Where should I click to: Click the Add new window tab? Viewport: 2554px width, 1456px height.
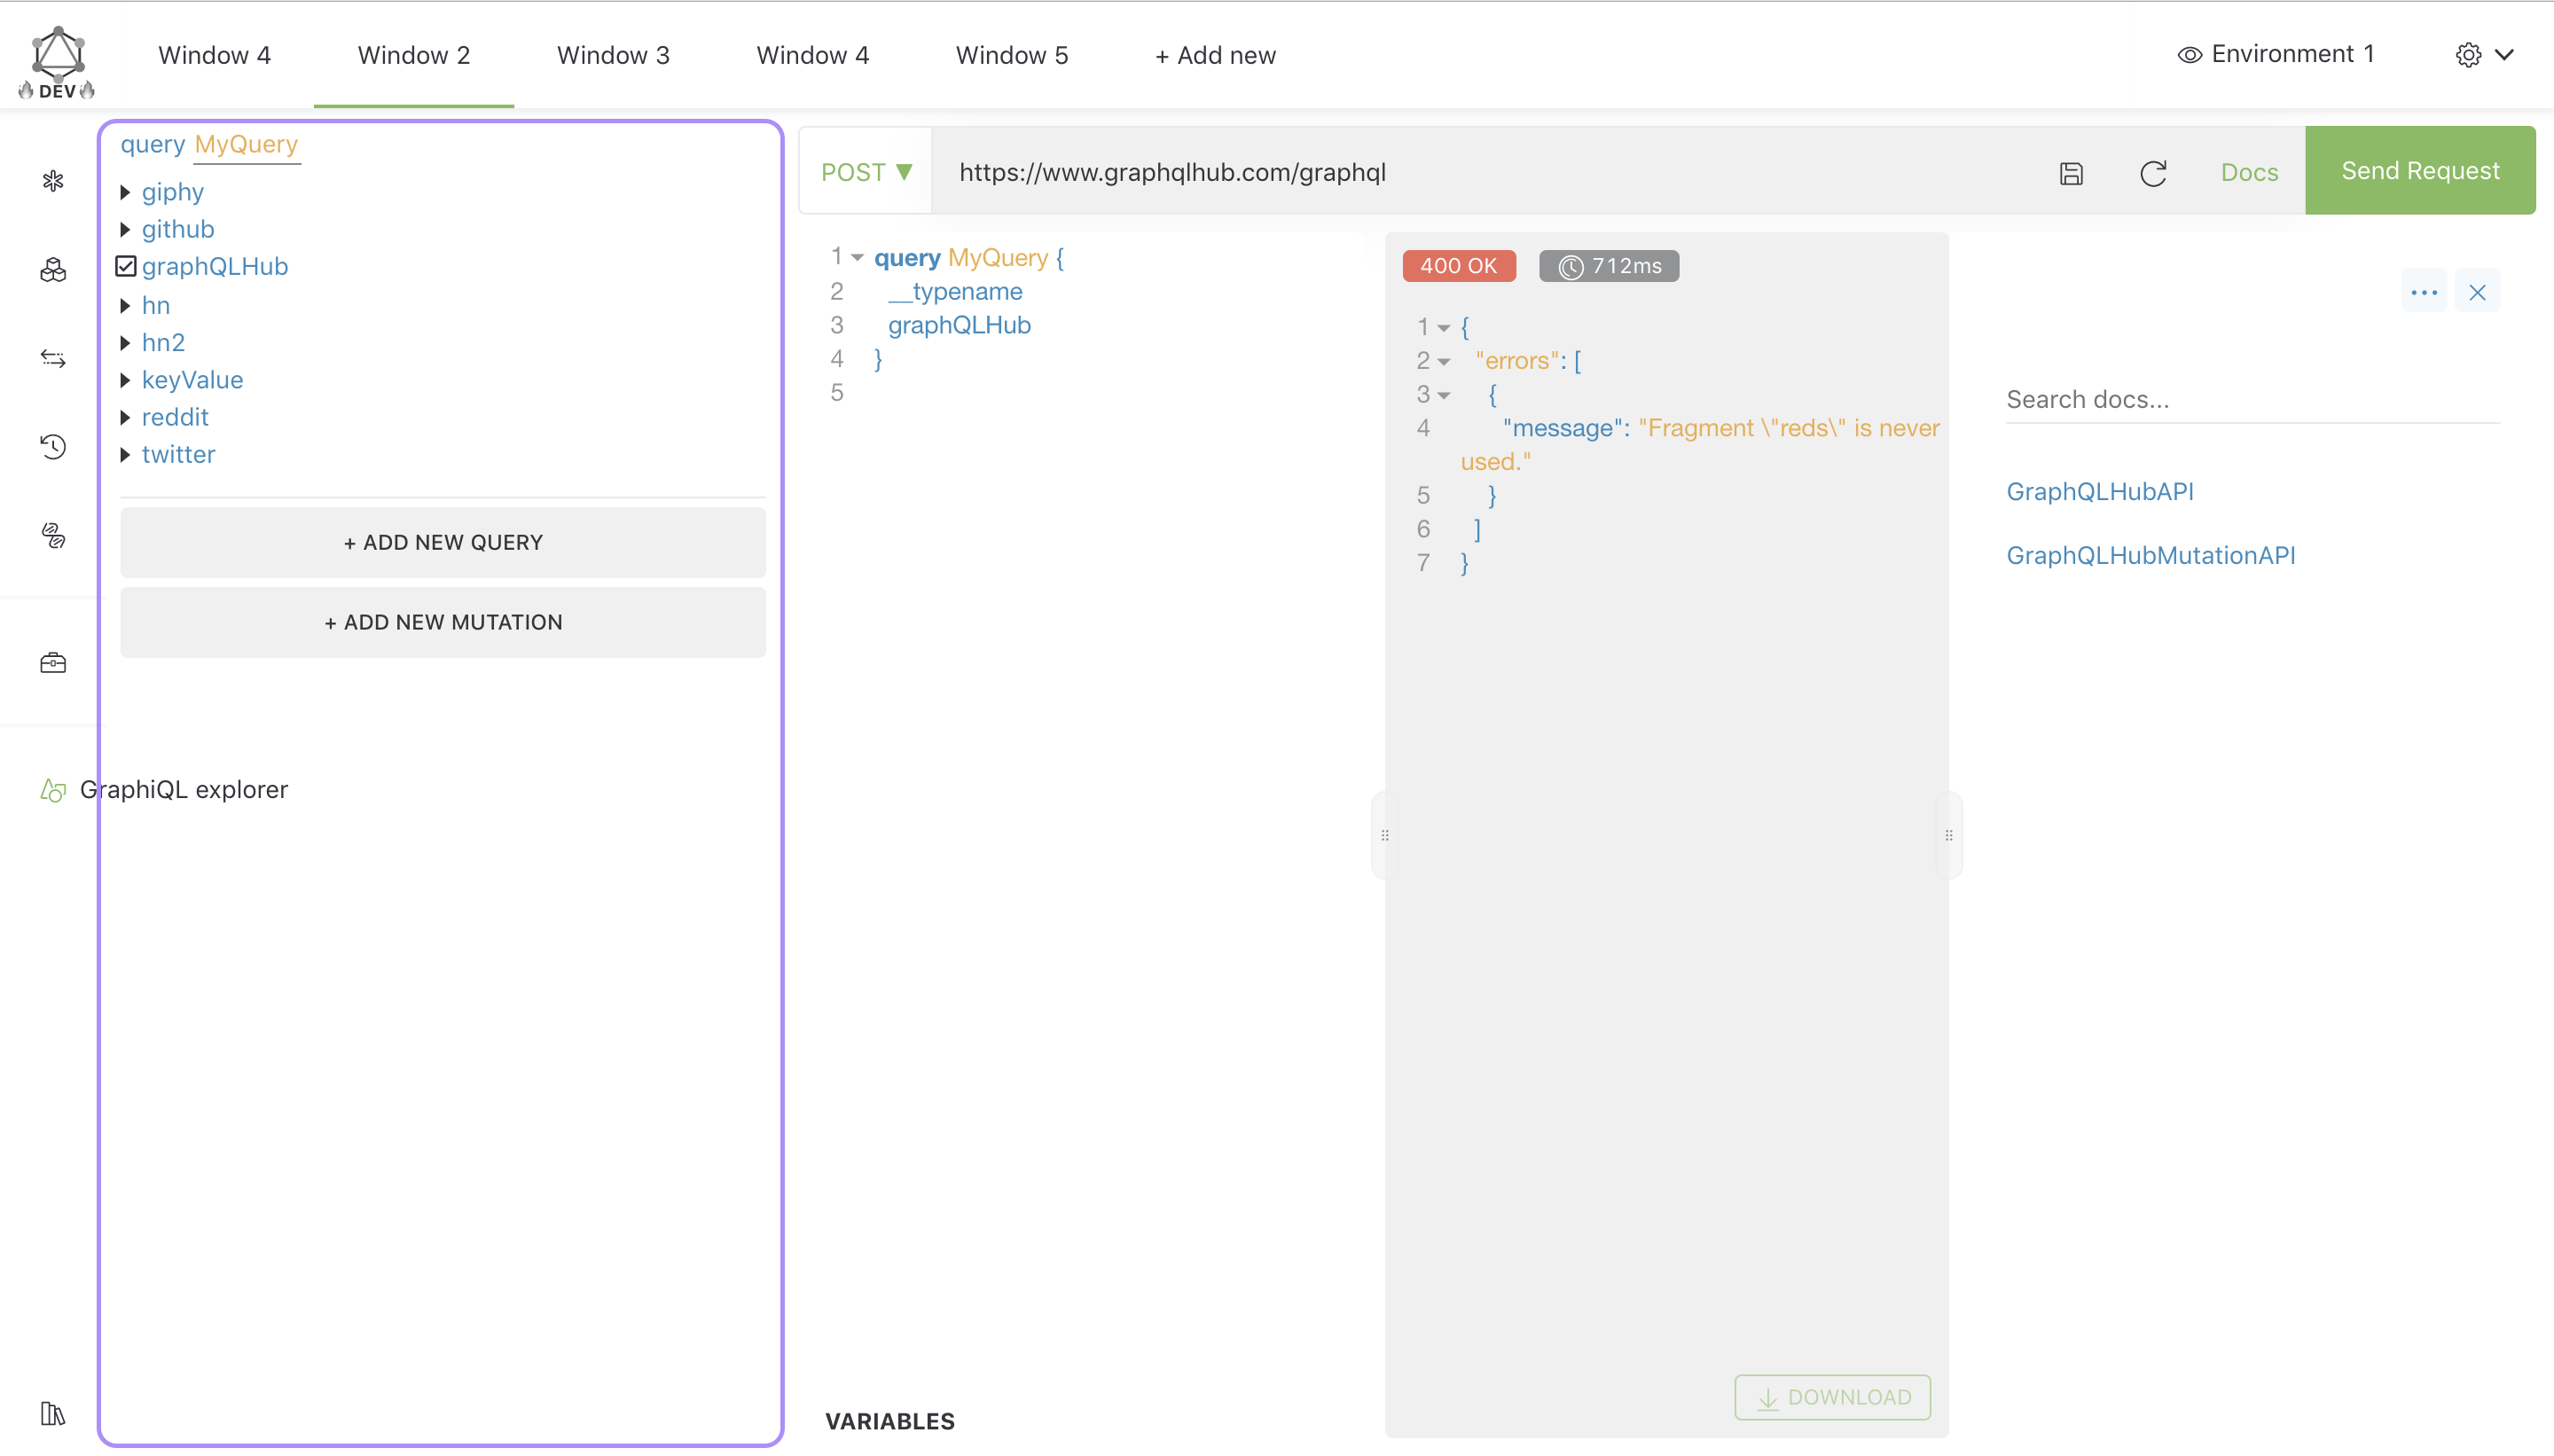click(x=1215, y=55)
